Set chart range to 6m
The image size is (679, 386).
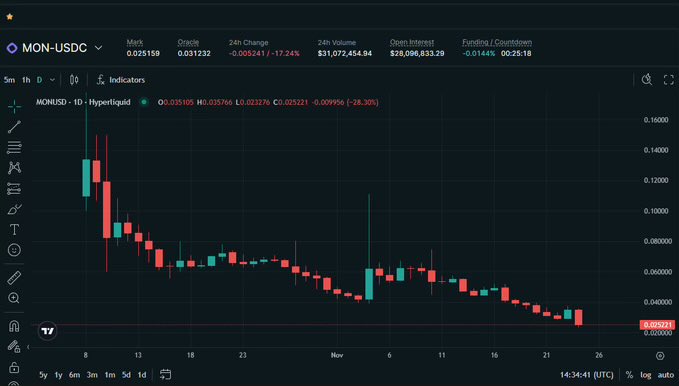tap(74, 375)
